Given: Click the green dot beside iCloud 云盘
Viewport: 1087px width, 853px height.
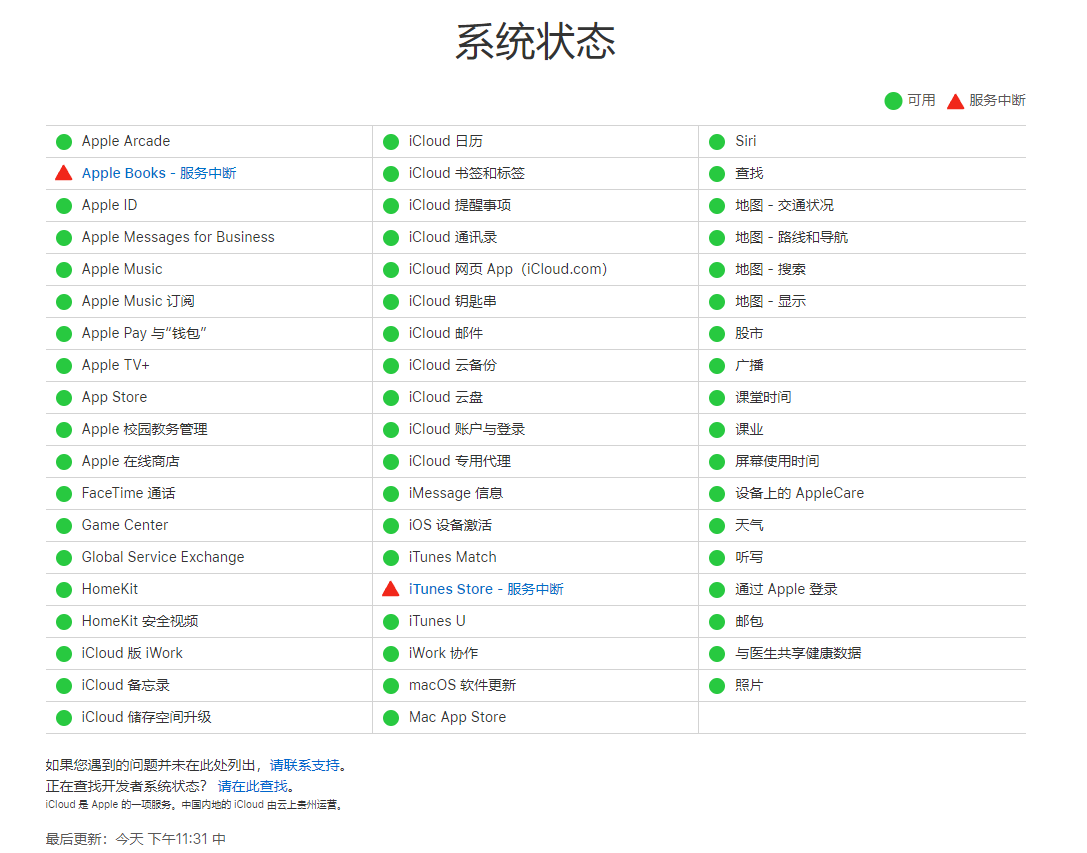Looking at the screenshot, I should pos(391,398).
